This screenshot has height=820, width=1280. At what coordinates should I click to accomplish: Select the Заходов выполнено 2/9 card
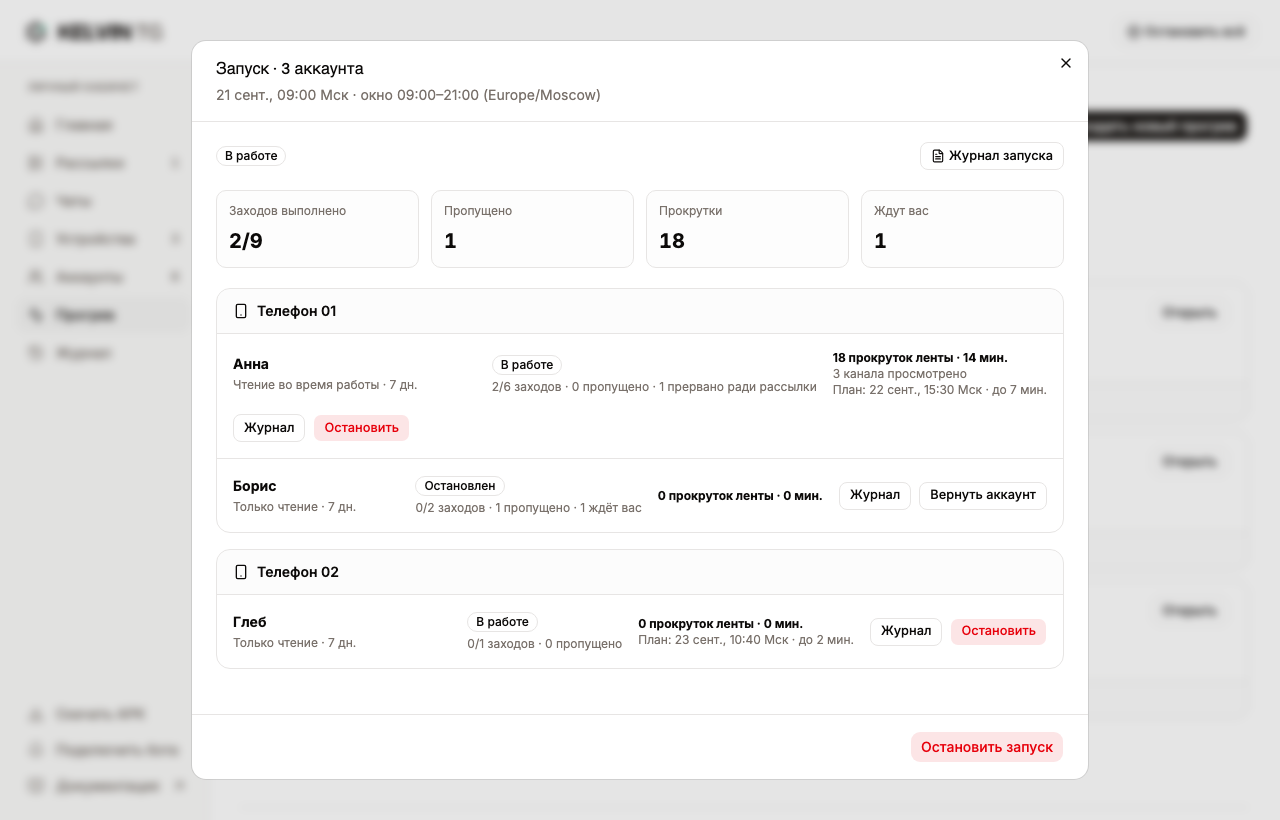(317, 229)
